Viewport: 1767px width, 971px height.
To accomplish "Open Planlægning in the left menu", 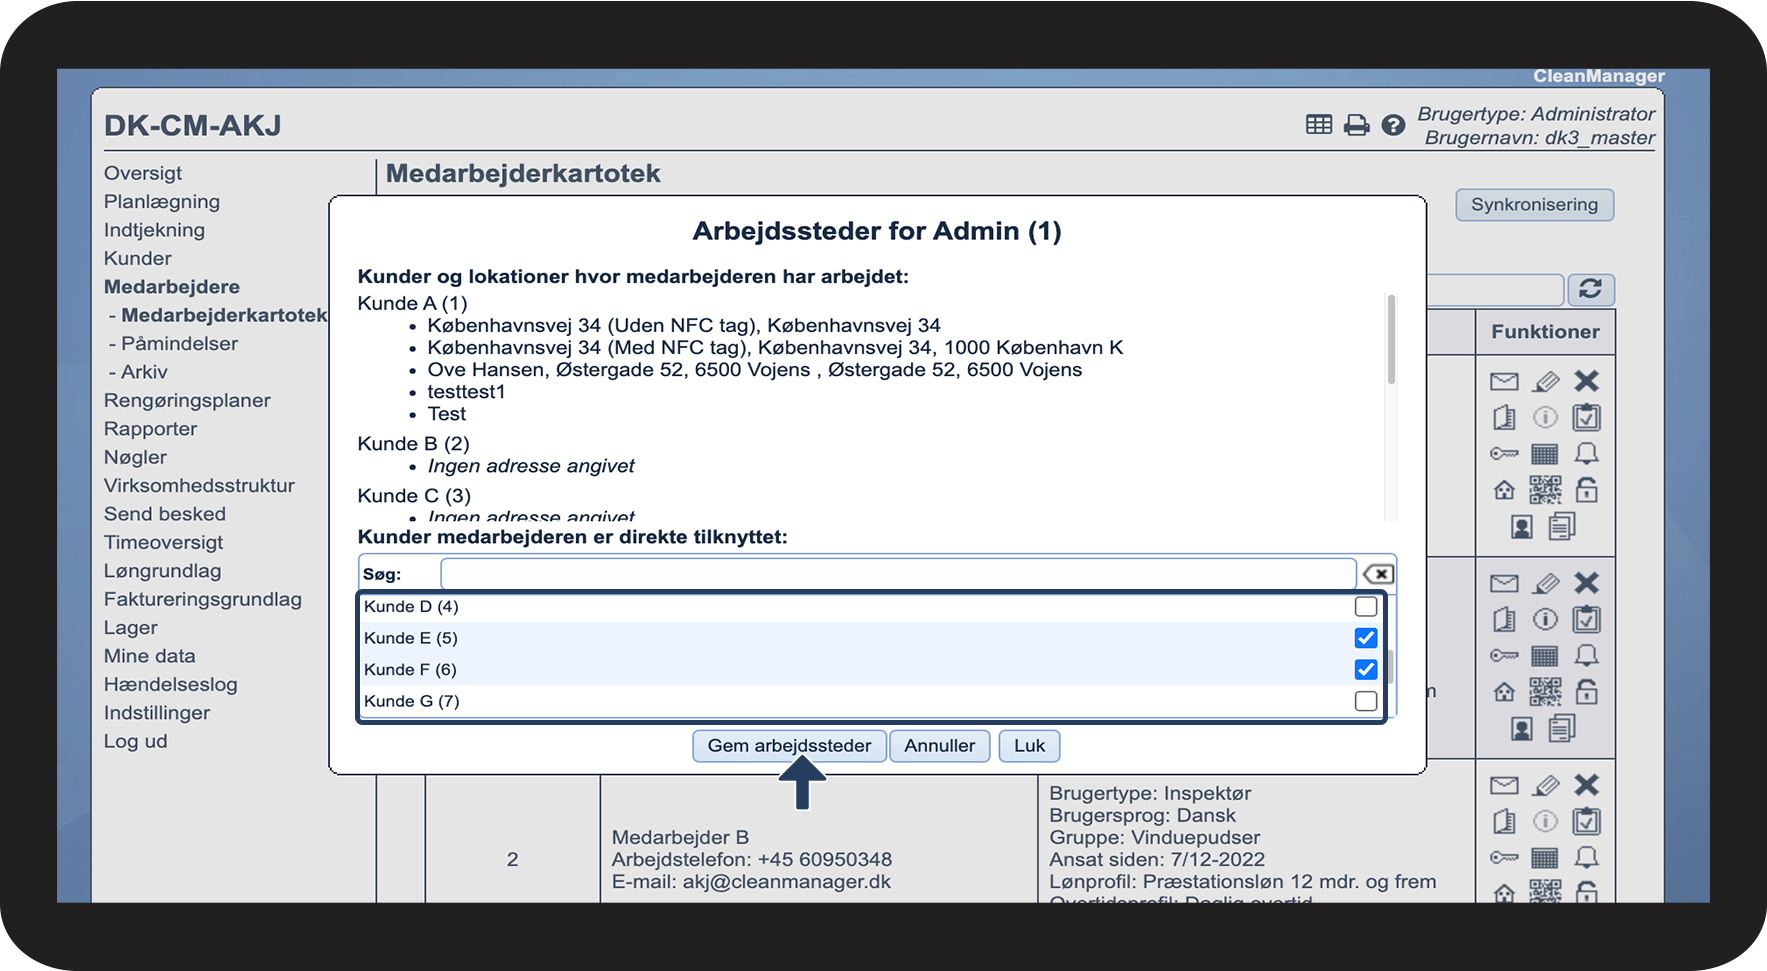I will pyautogui.click(x=162, y=201).
